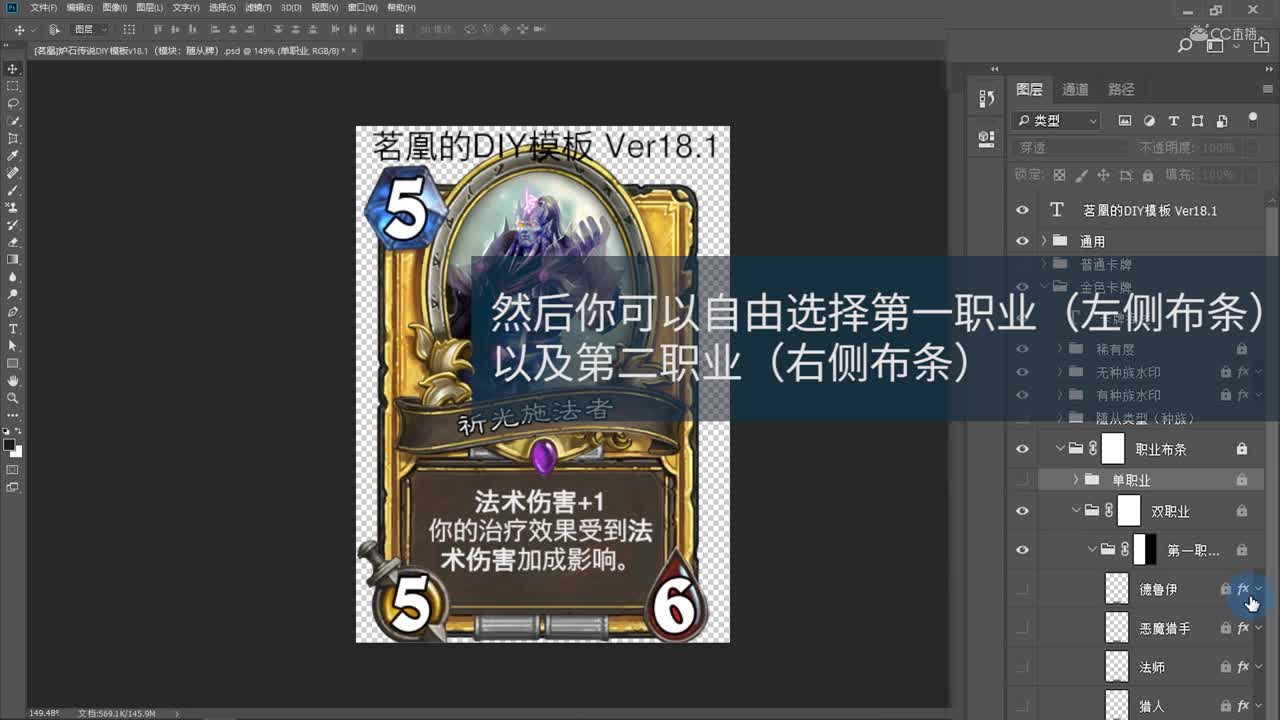Screen dimensions: 1280x720
Task: Open the 文件 menu
Action: [x=45, y=7]
